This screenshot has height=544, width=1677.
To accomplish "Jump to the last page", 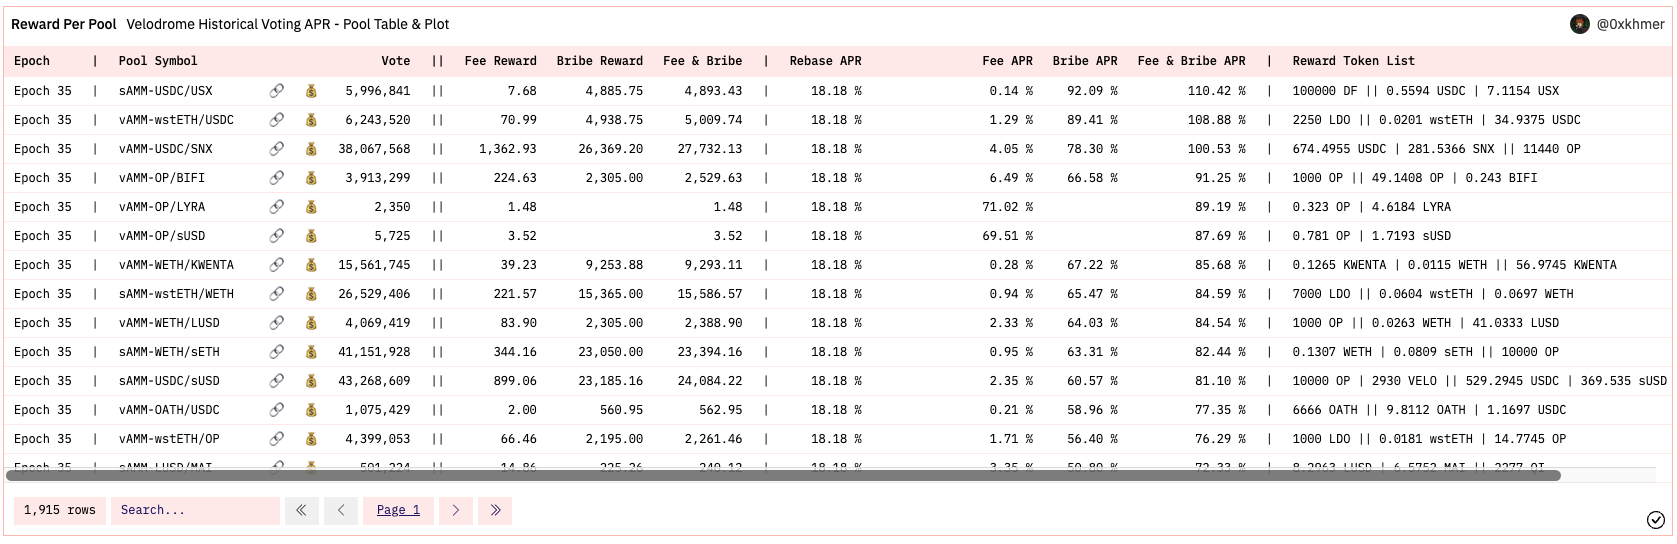I will tap(495, 510).
